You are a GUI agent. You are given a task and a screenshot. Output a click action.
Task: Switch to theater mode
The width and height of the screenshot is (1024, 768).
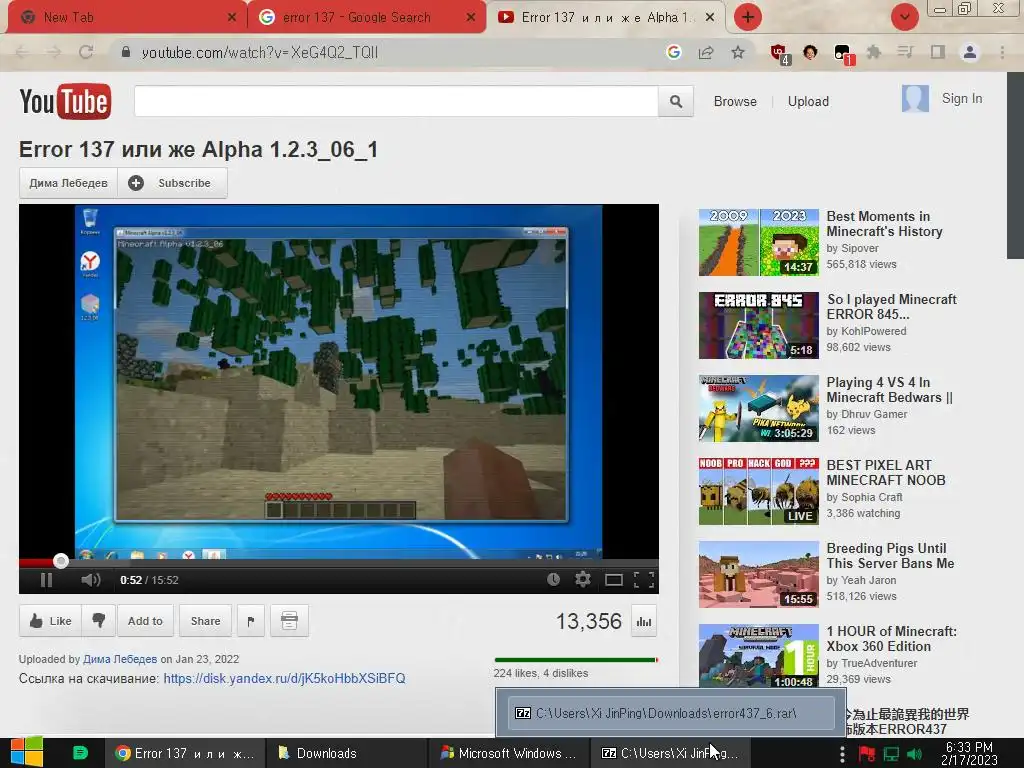pos(613,580)
